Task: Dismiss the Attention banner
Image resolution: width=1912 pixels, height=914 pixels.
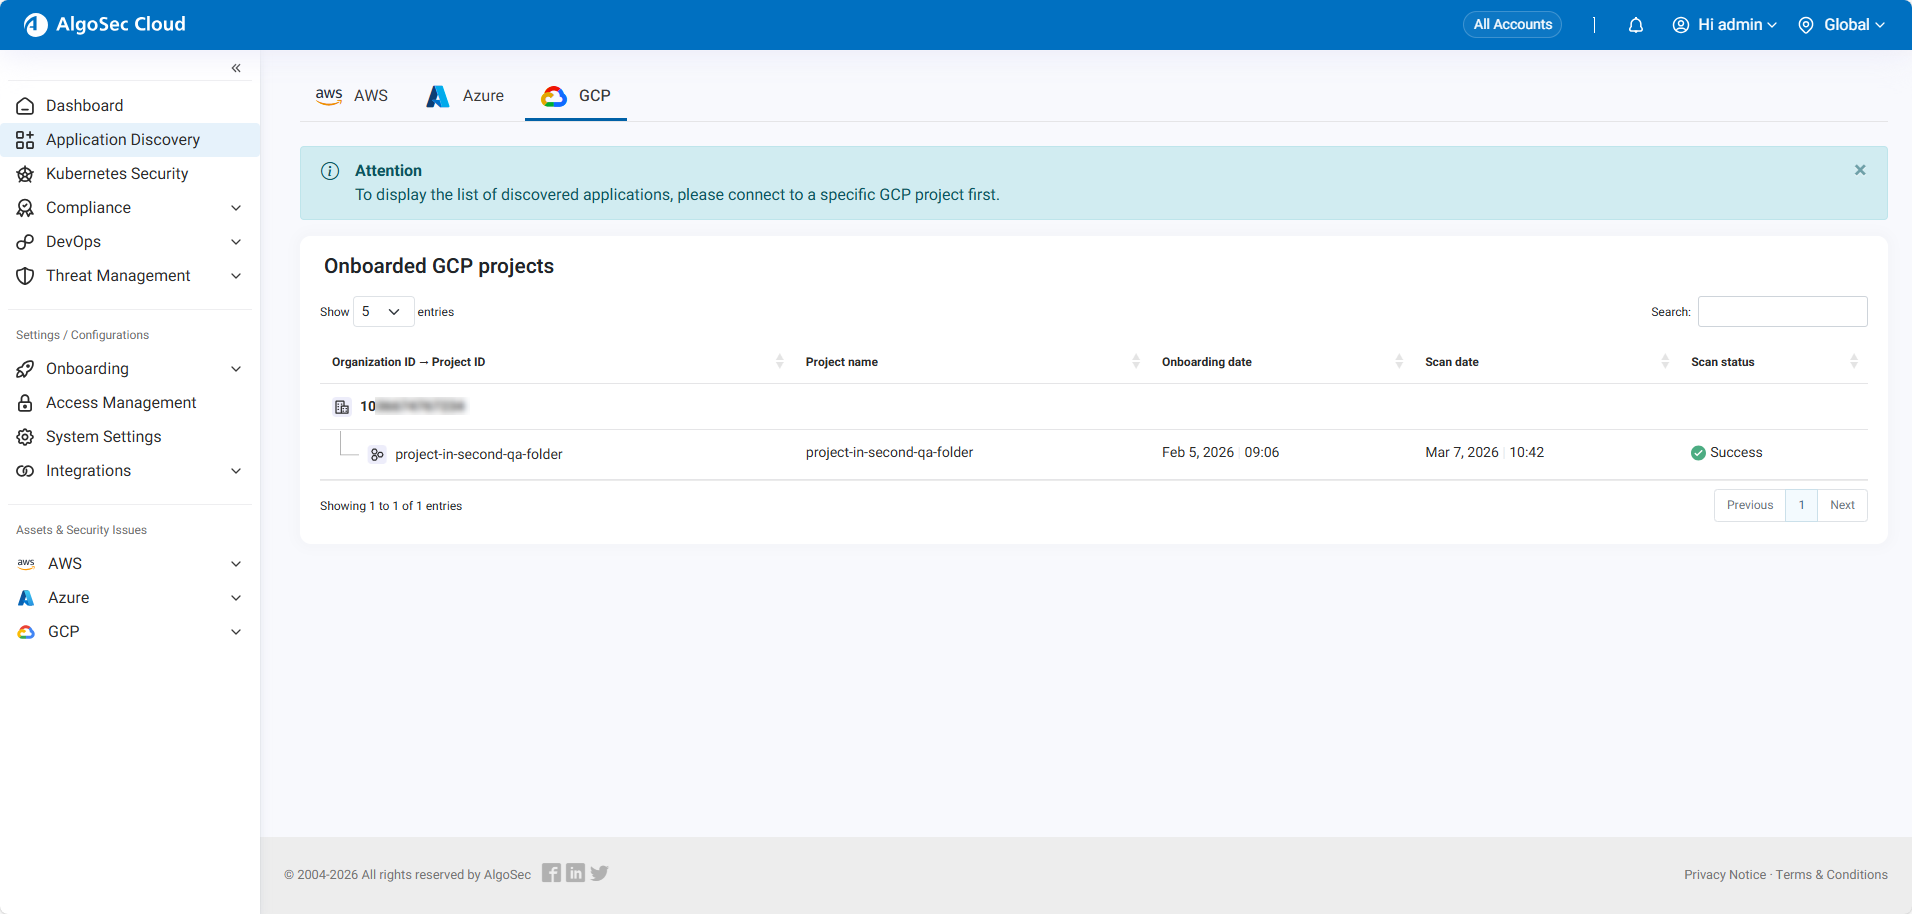Action: pyautogui.click(x=1859, y=170)
